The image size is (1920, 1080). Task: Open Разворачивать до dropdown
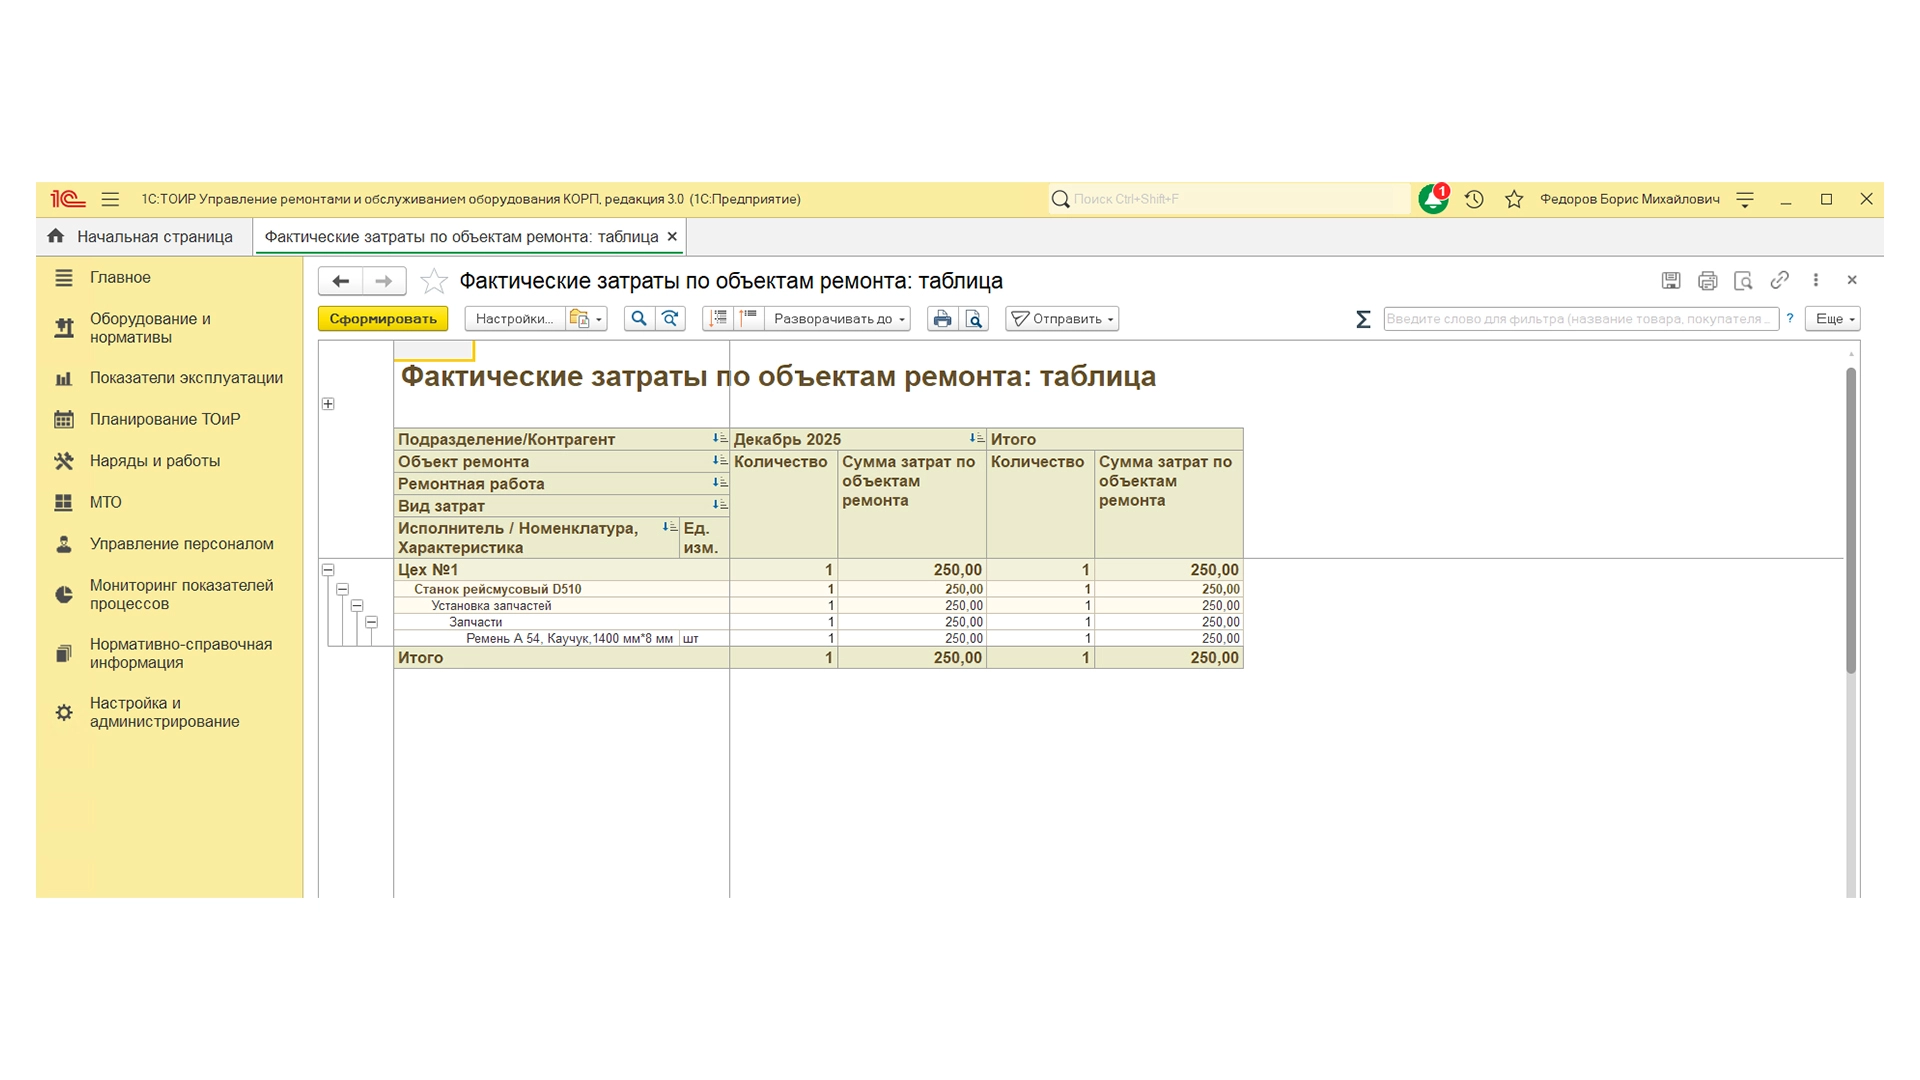pos(839,319)
